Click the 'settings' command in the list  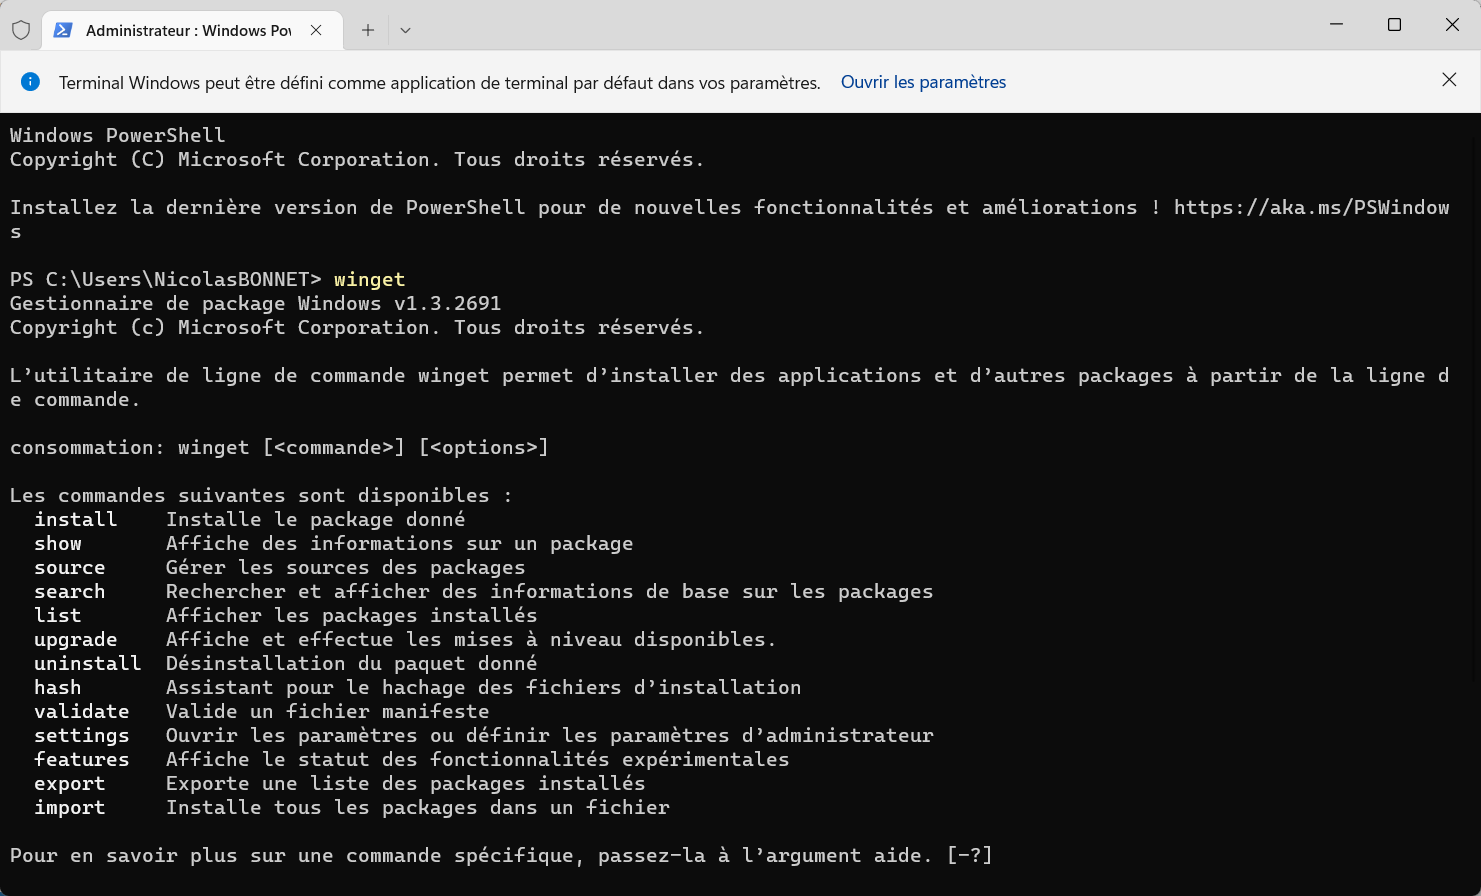click(x=82, y=736)
